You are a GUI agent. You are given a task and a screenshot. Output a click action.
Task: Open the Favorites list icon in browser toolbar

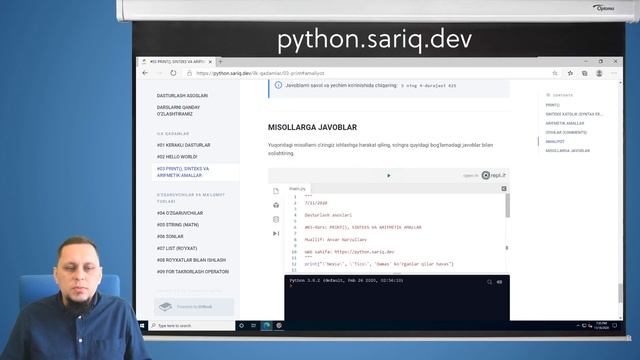point(570,73)
